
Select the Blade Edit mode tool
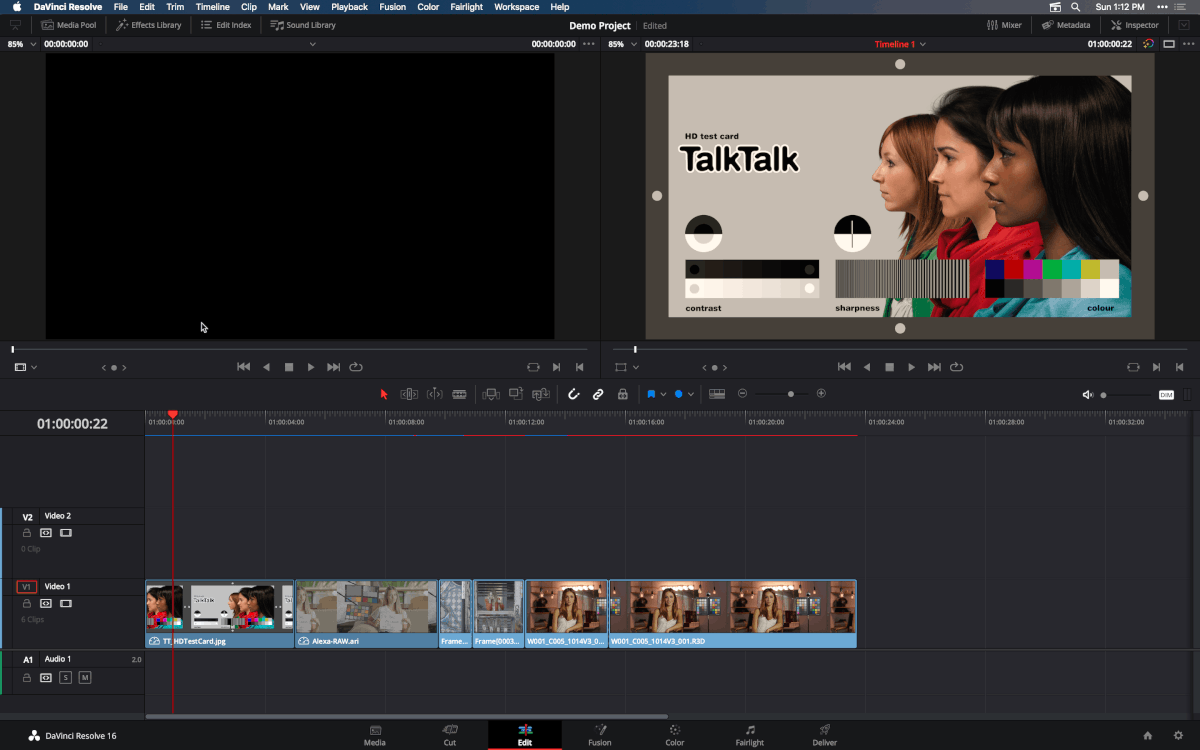pyautogui.click(x=459, y=393)
